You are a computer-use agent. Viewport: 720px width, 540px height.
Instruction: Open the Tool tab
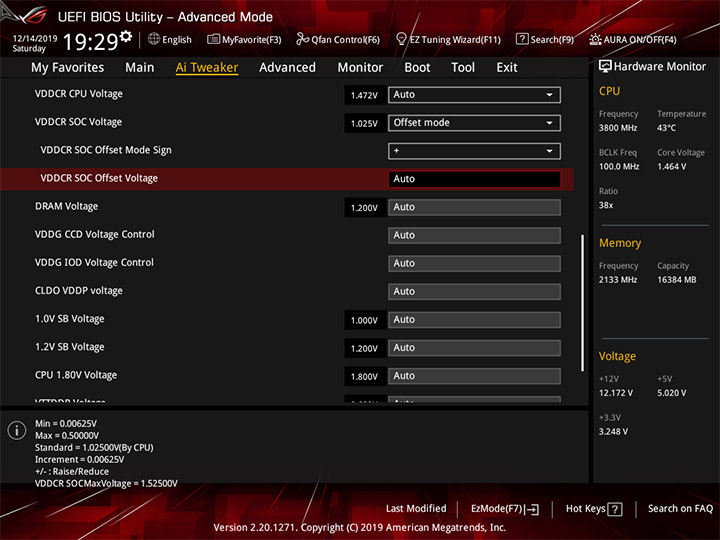pos(463,68)
